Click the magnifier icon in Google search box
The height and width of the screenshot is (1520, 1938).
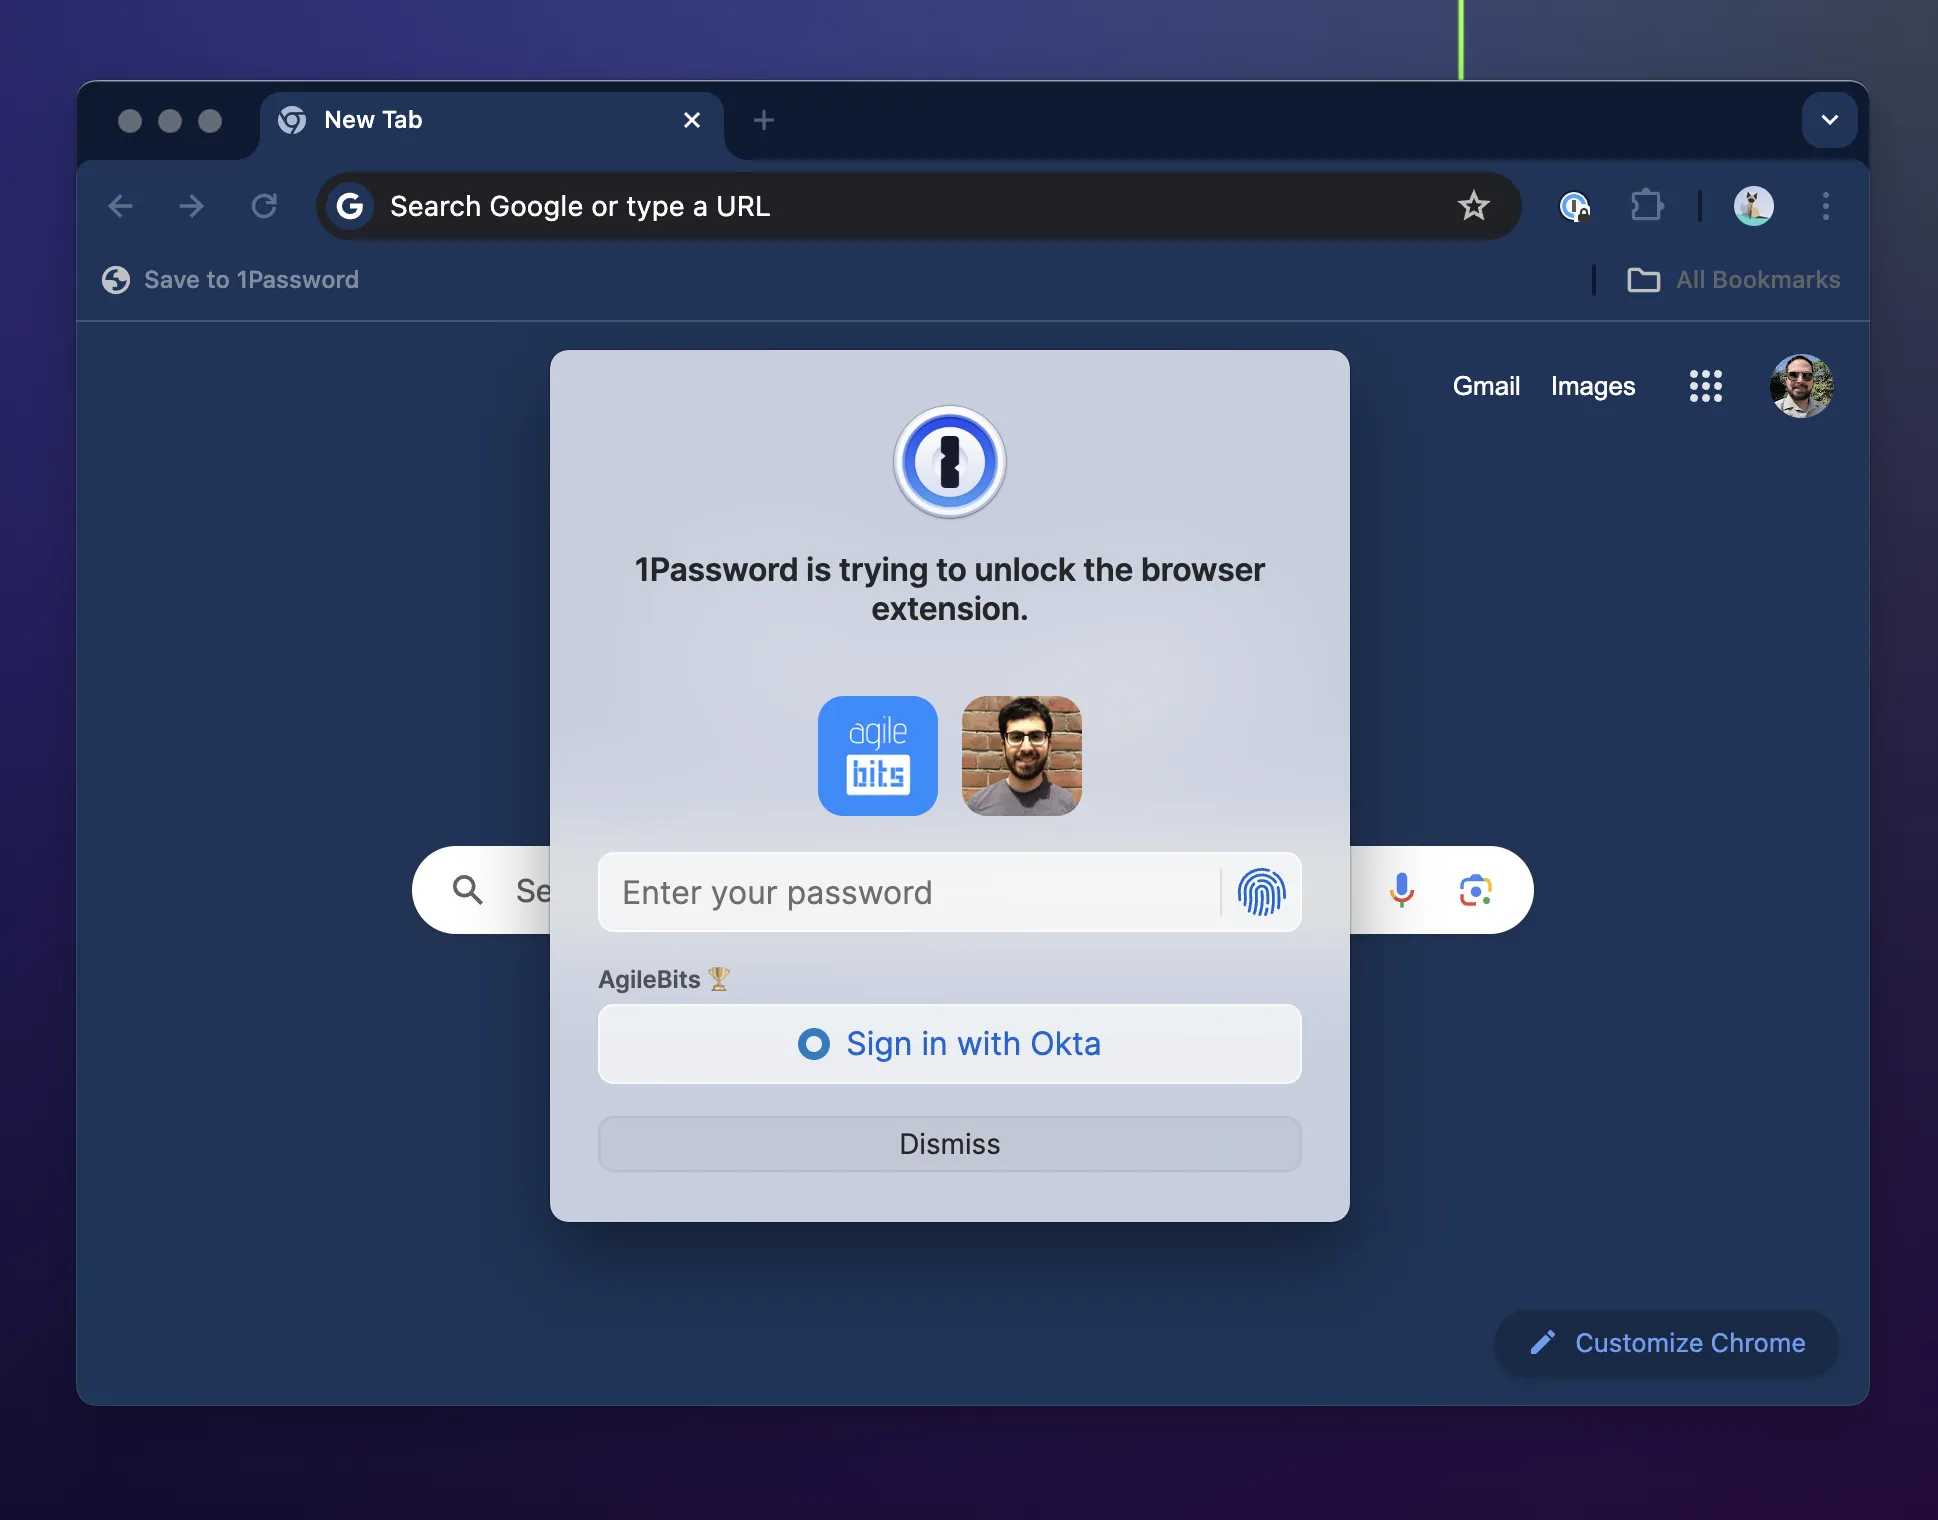(x=467, y=890)
